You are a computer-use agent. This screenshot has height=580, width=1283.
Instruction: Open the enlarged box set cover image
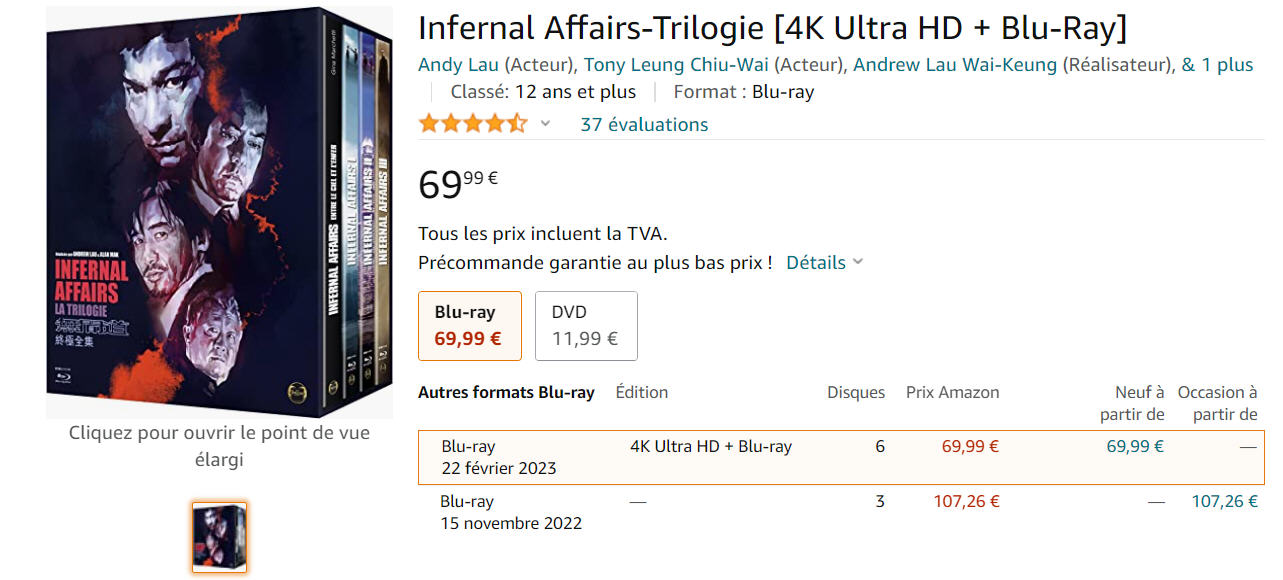[206, 212]
